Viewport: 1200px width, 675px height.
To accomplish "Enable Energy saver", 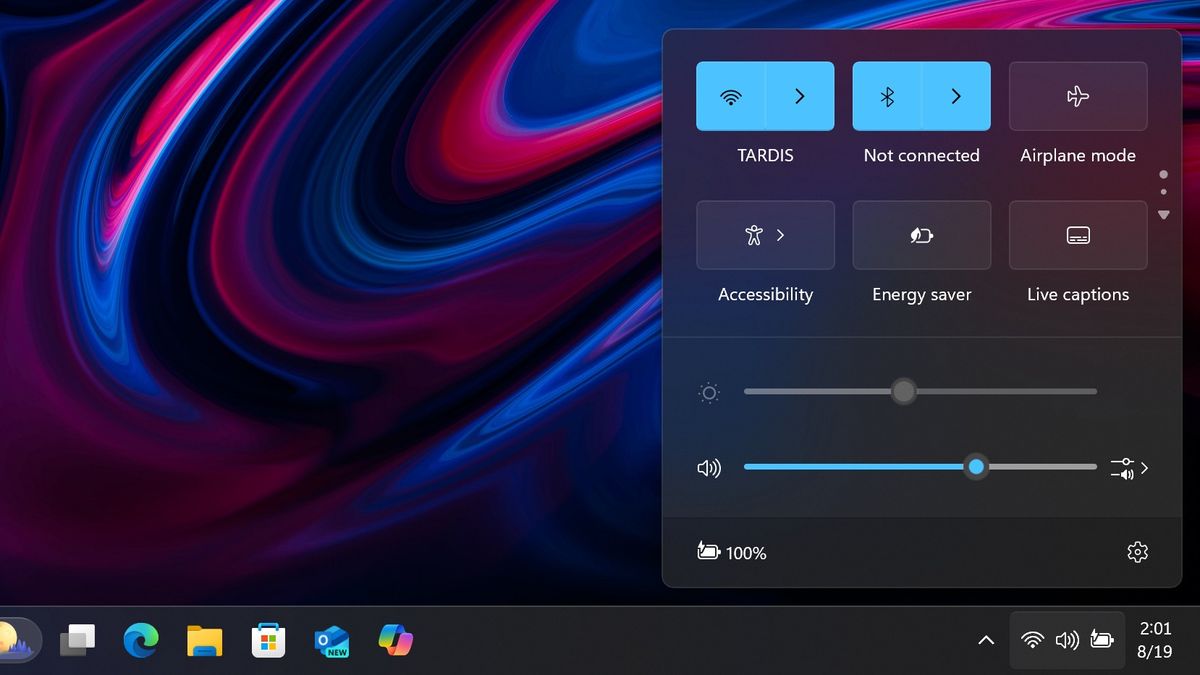I will pos(921,235).
